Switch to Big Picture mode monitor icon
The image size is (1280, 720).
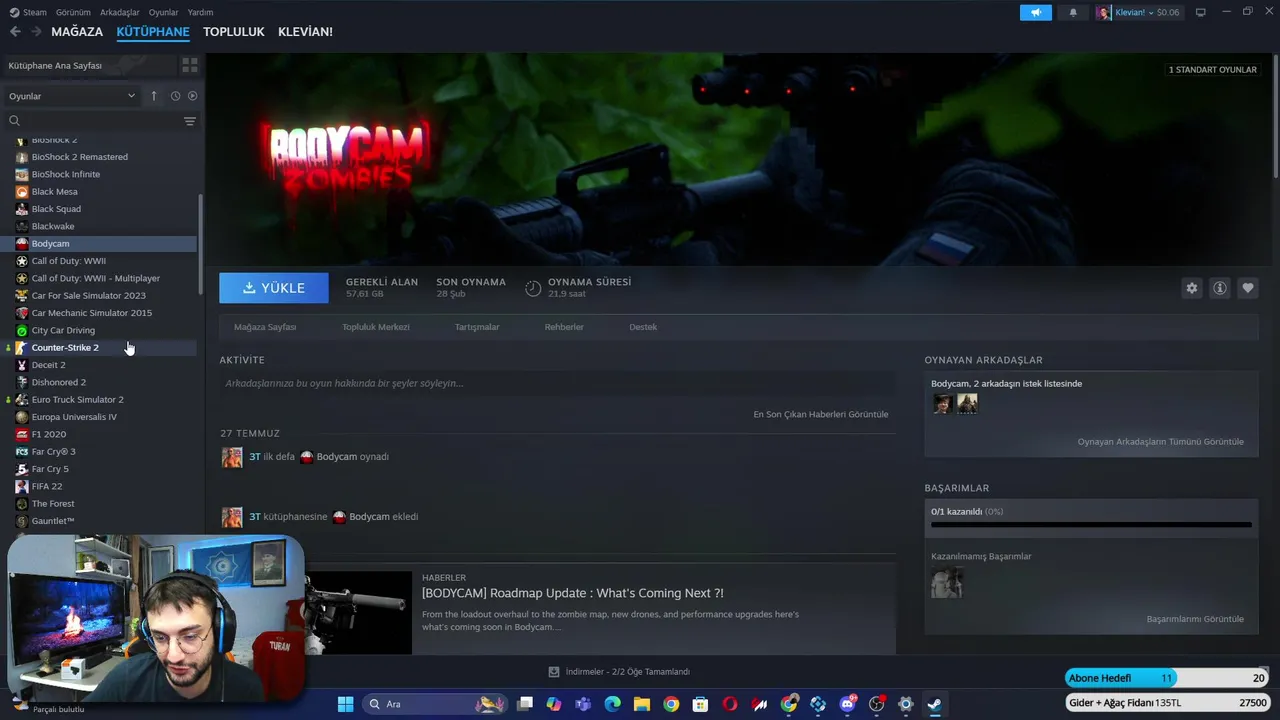[1200, 12]
